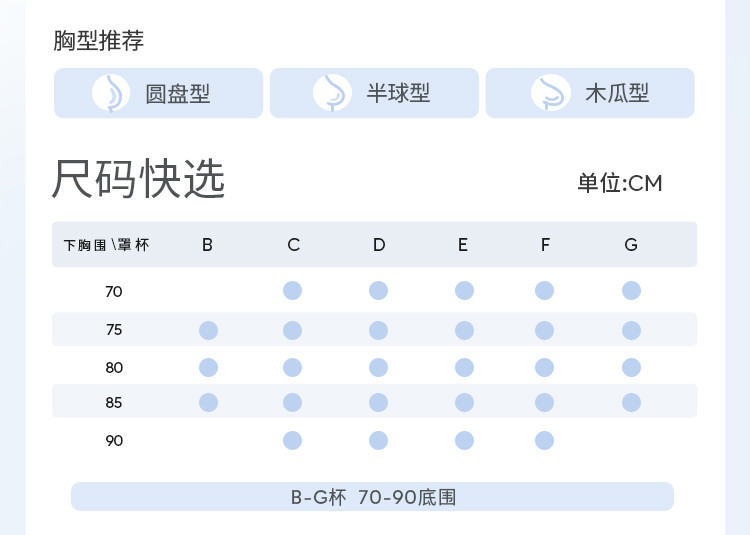
Task: Click the G cup column header
Action: coord(631,245)
